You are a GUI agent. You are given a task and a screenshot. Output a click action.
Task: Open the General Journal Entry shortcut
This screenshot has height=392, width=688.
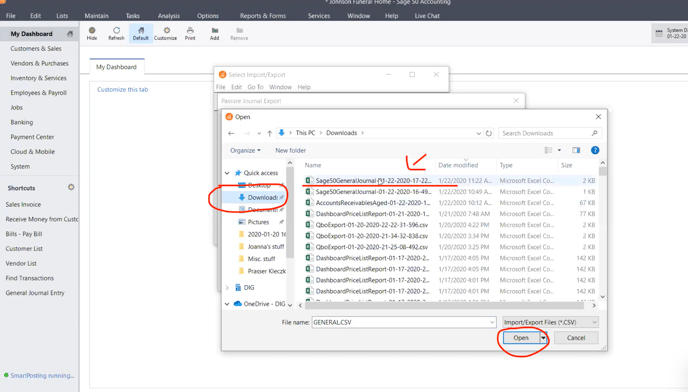pyautogui.click(x=35, y=292)
